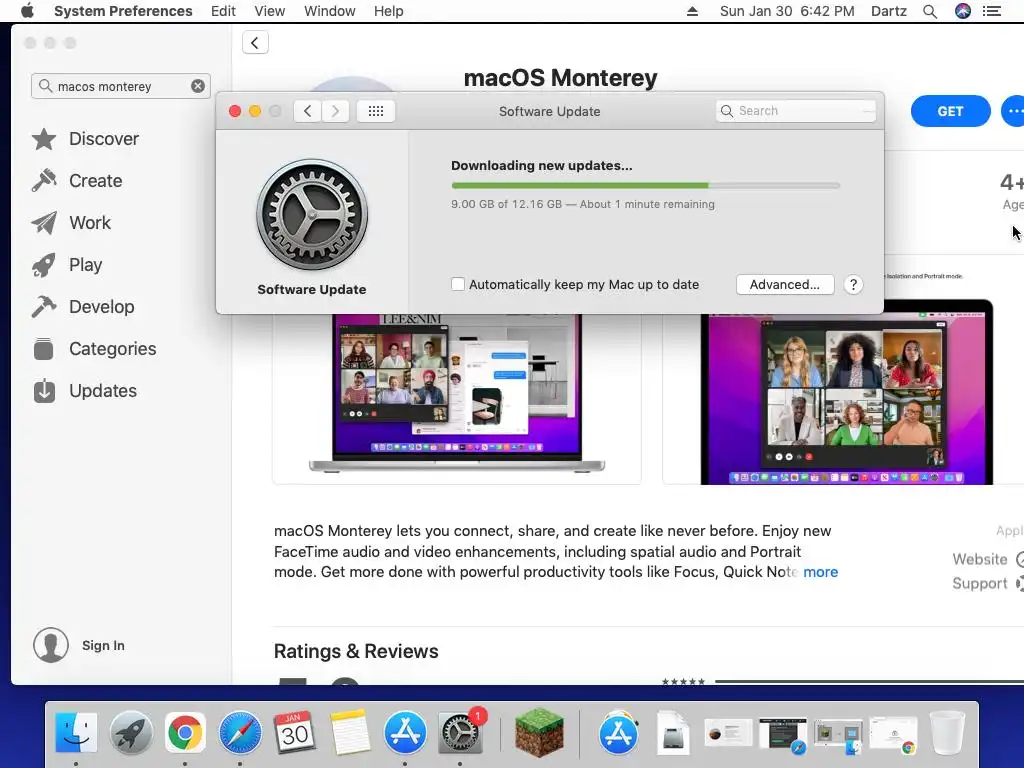Show all preferences grid in Software Update
The image size is (1024, 768).
click(376, 111)
